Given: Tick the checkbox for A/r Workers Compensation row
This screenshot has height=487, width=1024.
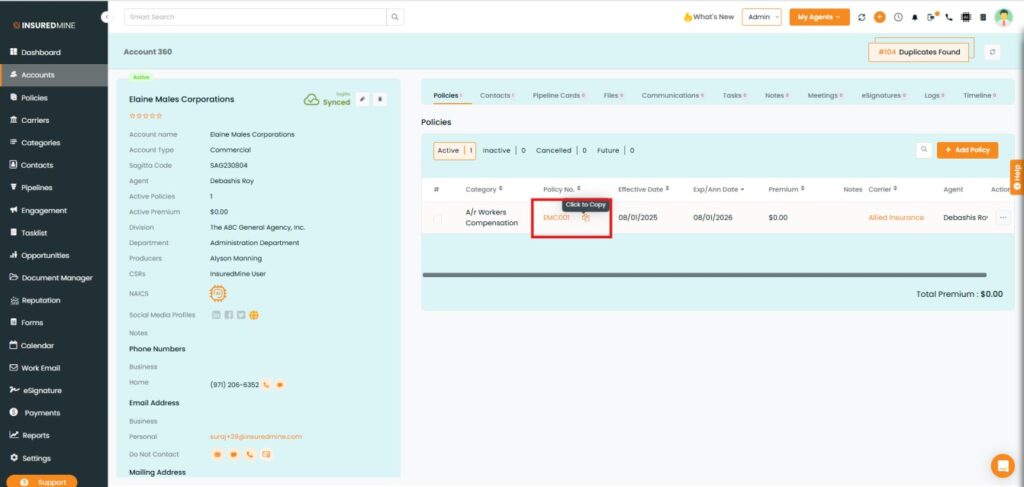Looking at the screenshot, I should click(437, 217).
